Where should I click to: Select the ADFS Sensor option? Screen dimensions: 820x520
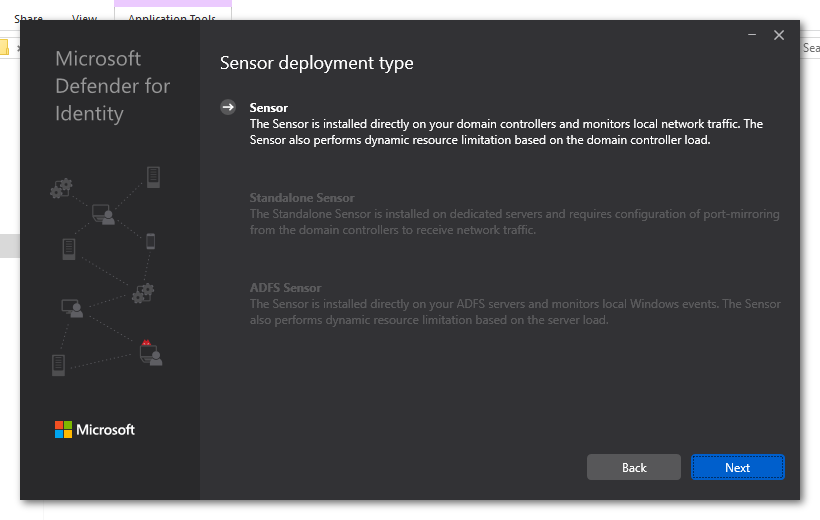pos(285,288)
